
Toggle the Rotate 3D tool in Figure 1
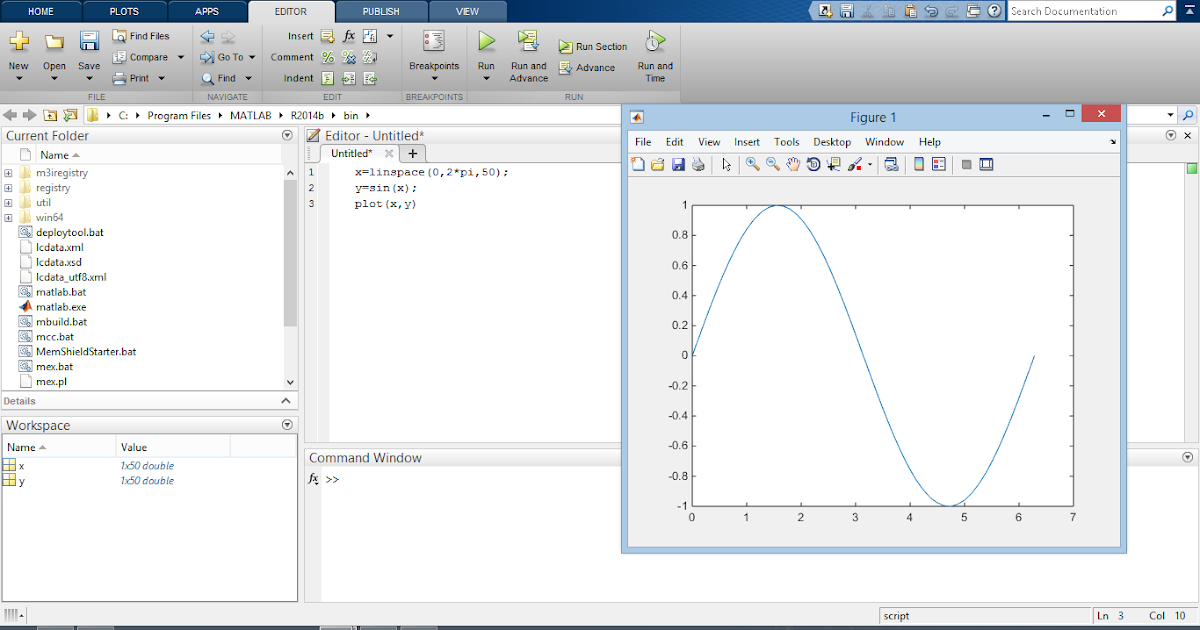813,164
